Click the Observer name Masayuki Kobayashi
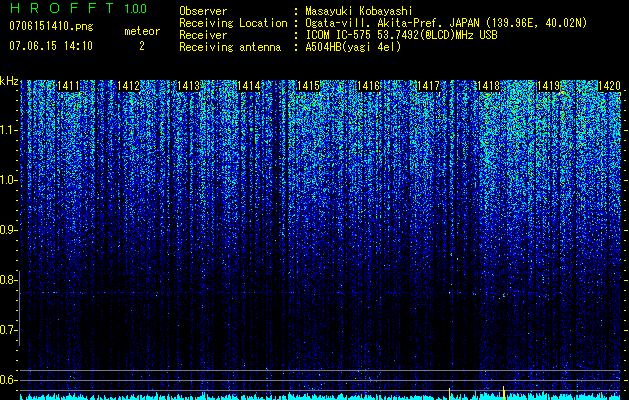The height and width of the screenshot is (400, 629). click(359, 11)
